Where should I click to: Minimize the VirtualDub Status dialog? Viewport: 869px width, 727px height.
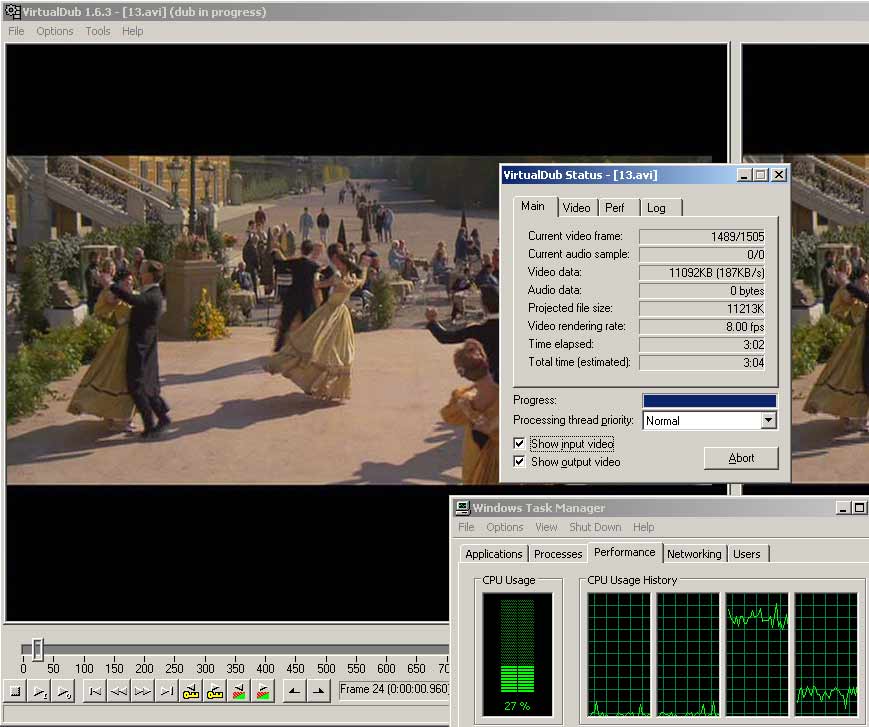point(744,175)
